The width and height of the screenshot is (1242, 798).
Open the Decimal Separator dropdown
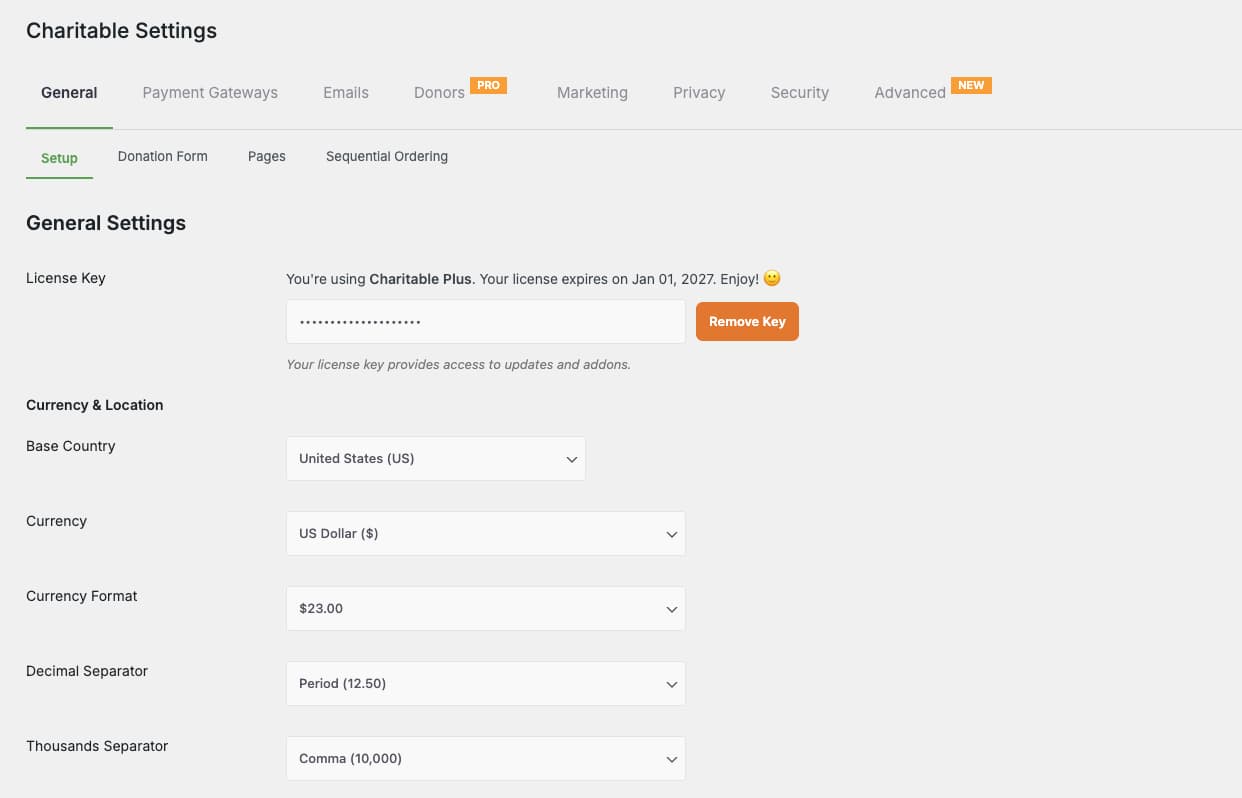point(485,683)
